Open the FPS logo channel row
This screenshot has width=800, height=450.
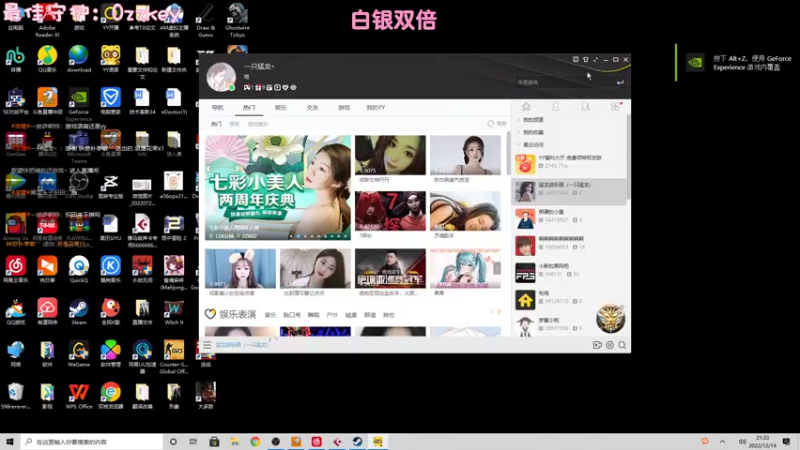[x=569, y=272]
